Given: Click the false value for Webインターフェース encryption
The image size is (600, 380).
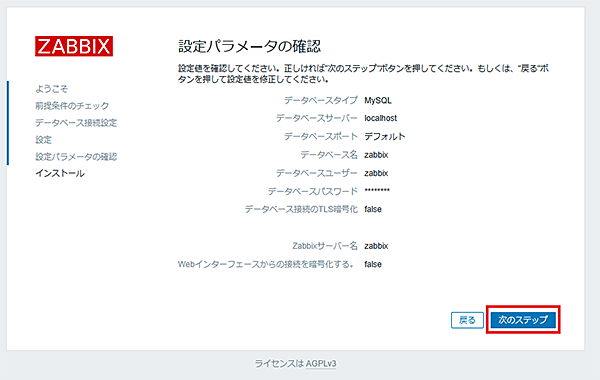Looking at the screenshot, I should 373,264.
